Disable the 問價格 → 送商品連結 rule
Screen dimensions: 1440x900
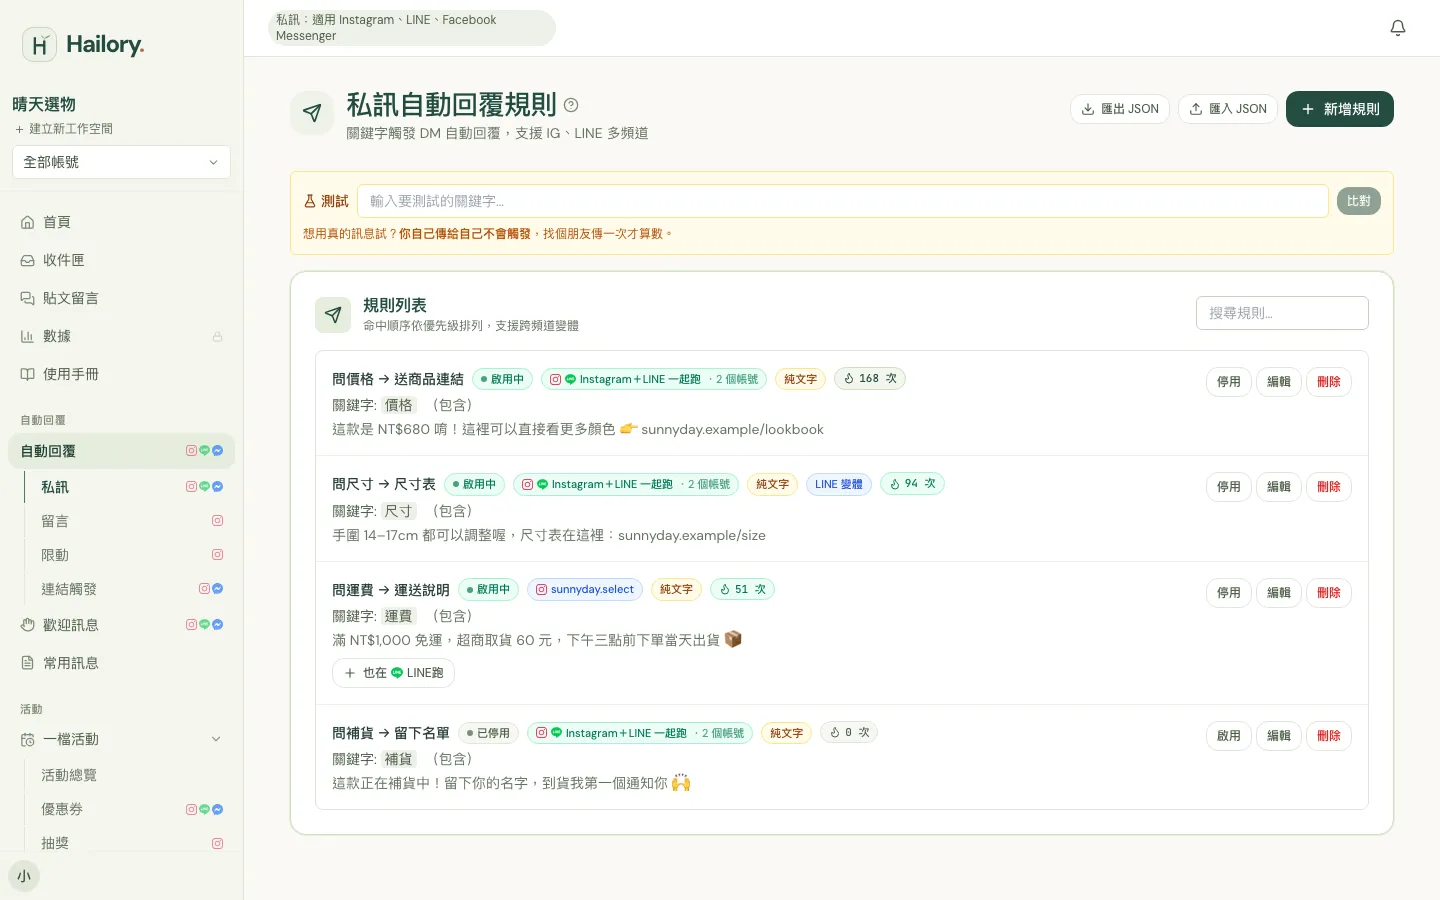[x=1229, y=382]
